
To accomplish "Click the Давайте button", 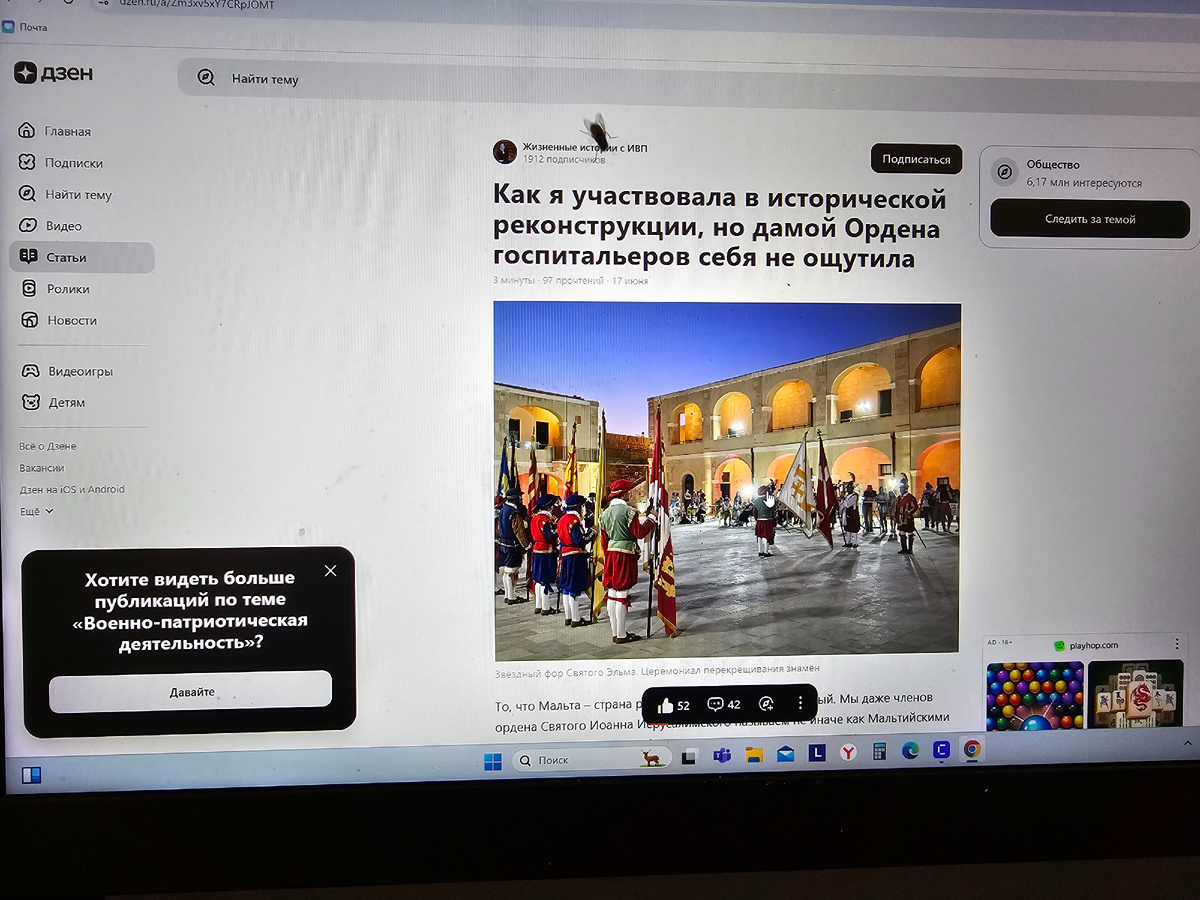I will click(x=191, y=692).
